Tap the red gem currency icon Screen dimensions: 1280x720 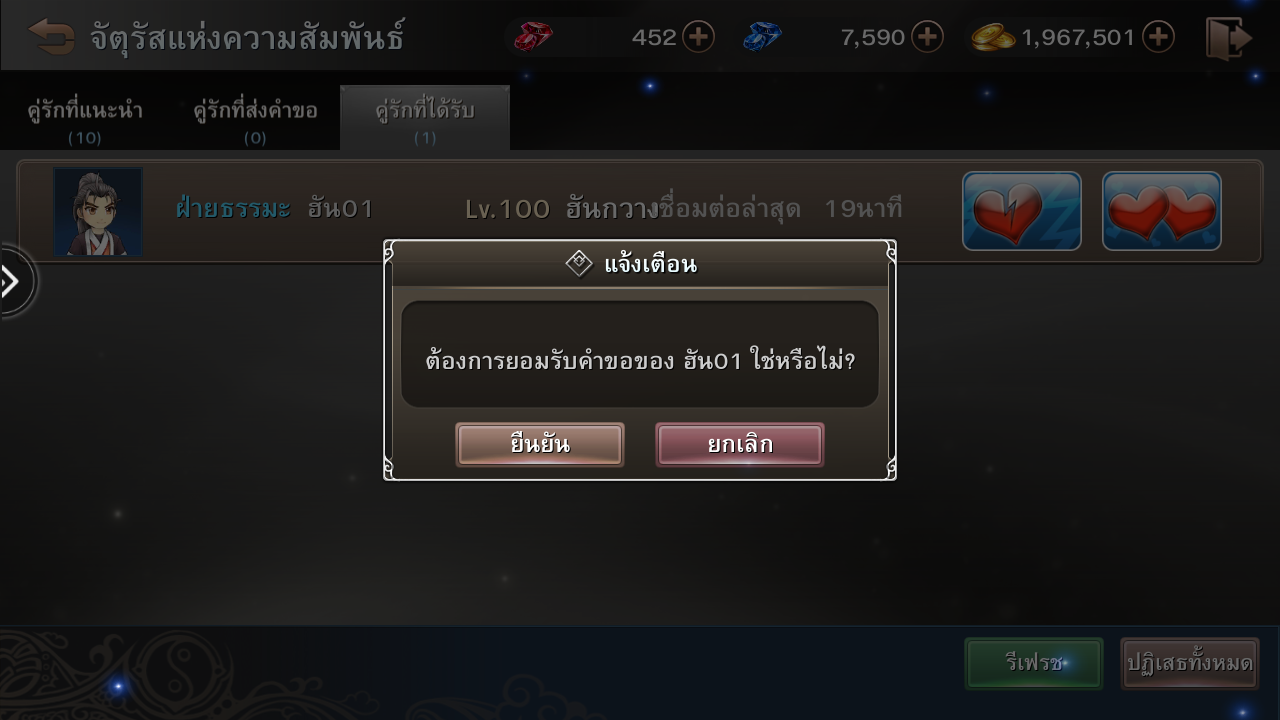pyautogui.click(x=533, y=38)
